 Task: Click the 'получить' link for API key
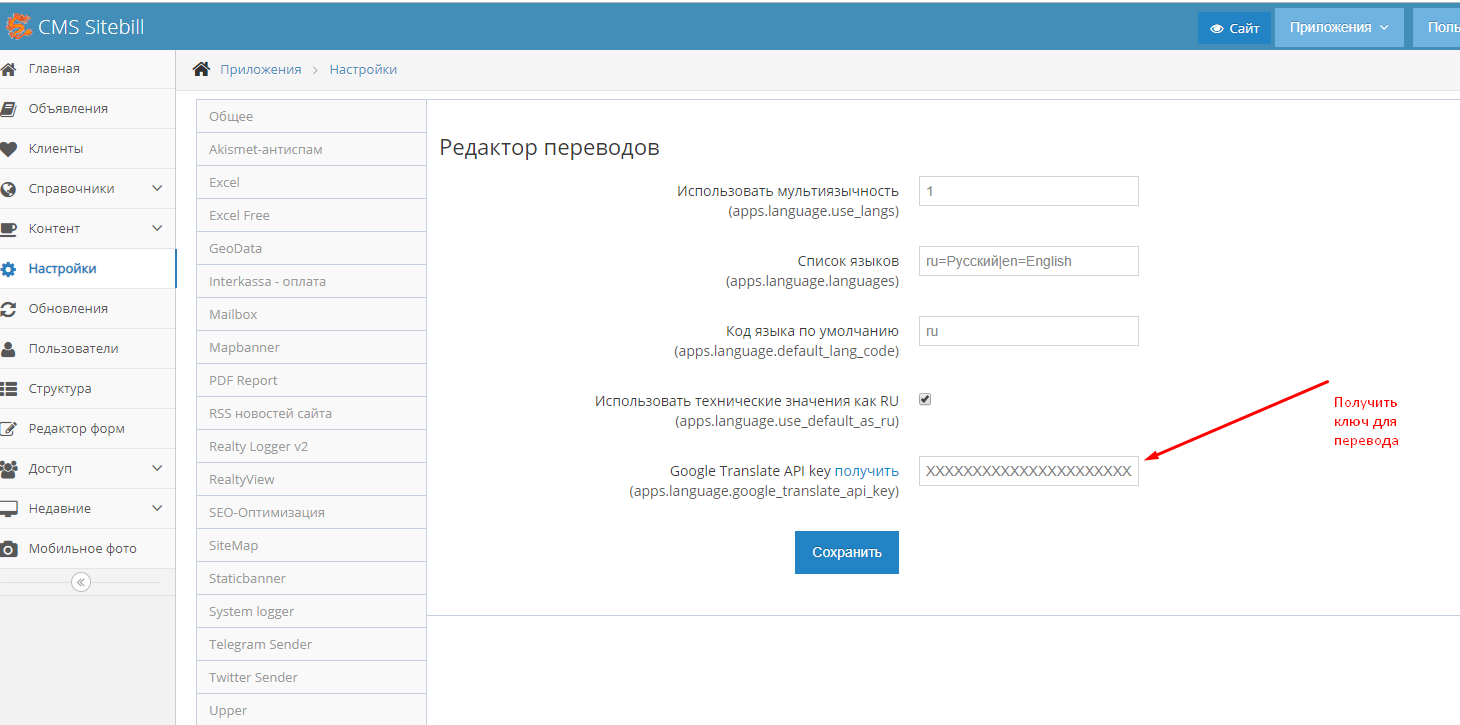[x=867, y=470]
